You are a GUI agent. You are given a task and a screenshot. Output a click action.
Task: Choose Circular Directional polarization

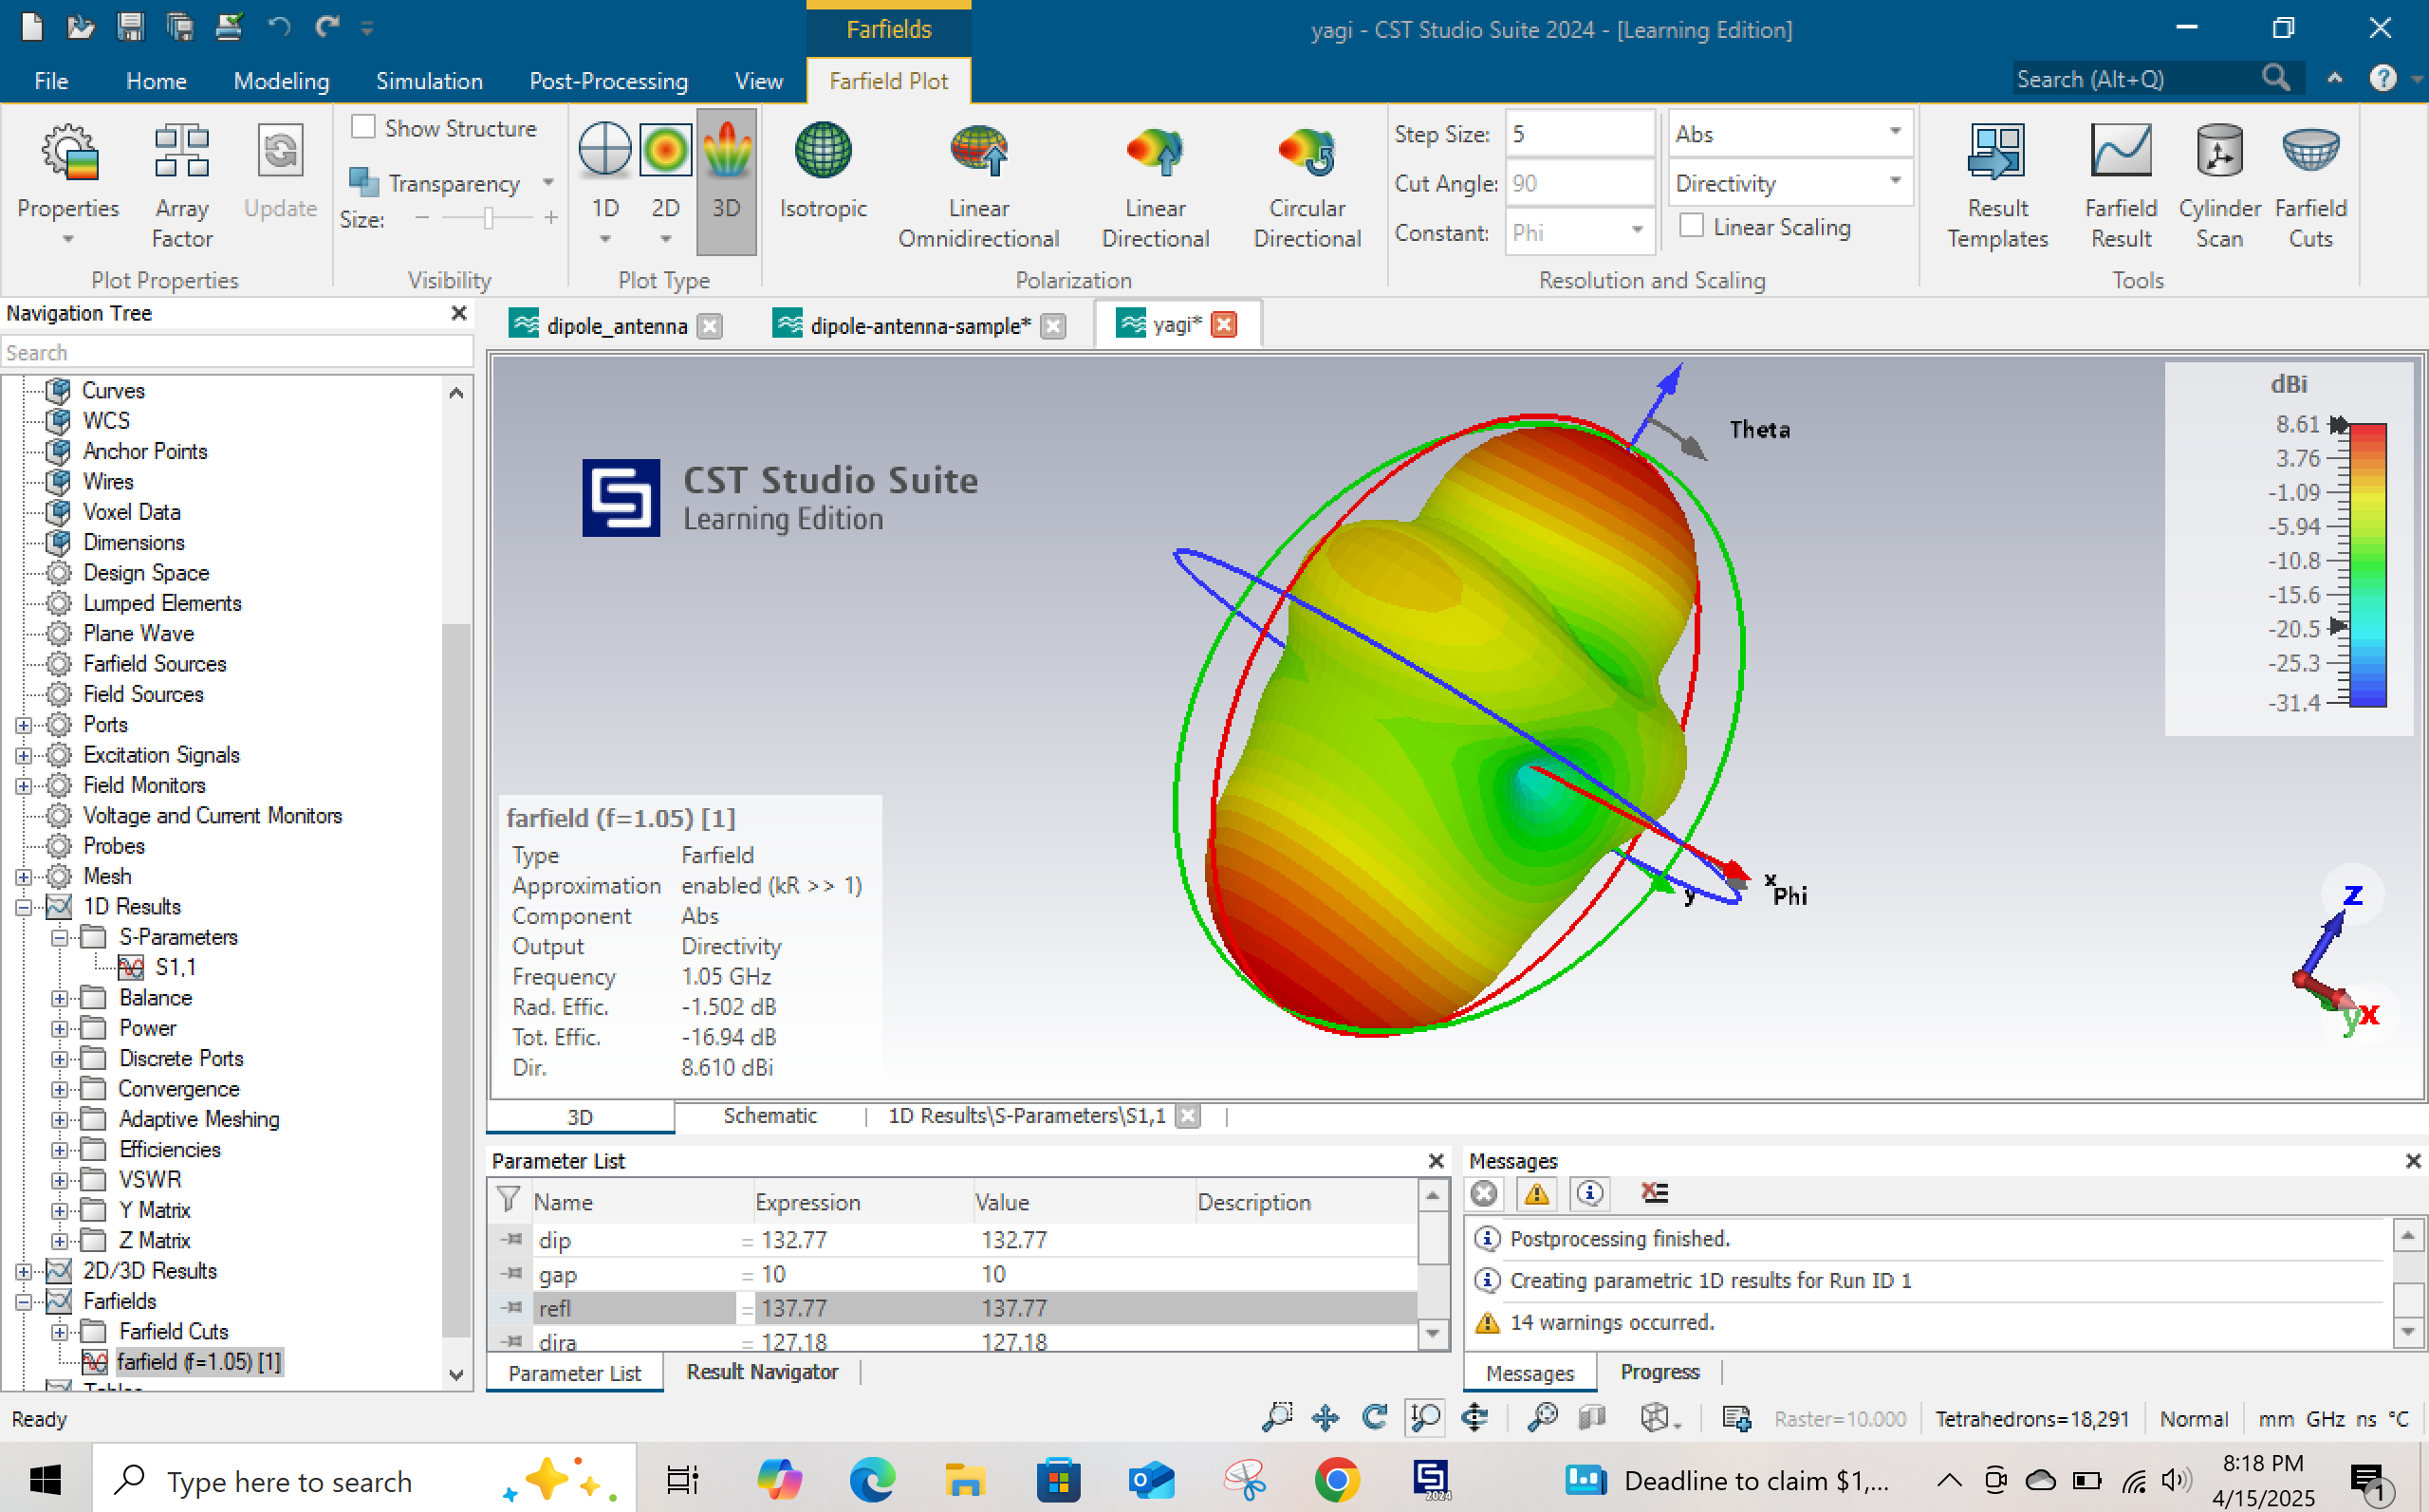pyautogui.click(x=1306, y=178)
